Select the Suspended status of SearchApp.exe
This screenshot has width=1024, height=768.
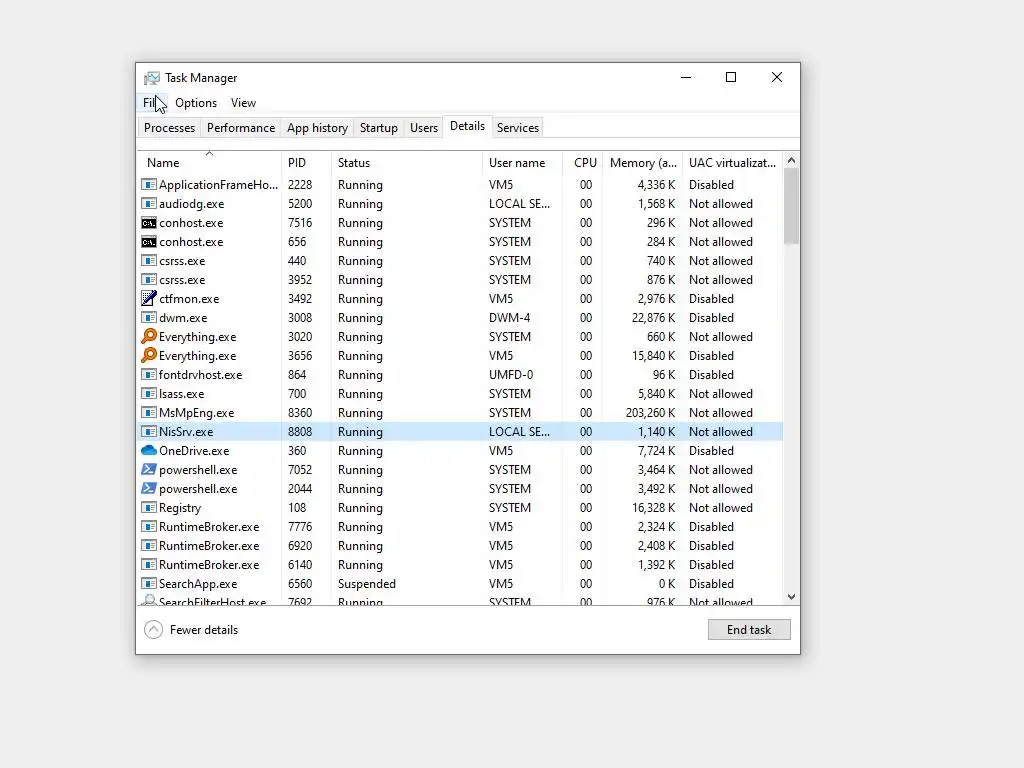[x=367, y=584]
